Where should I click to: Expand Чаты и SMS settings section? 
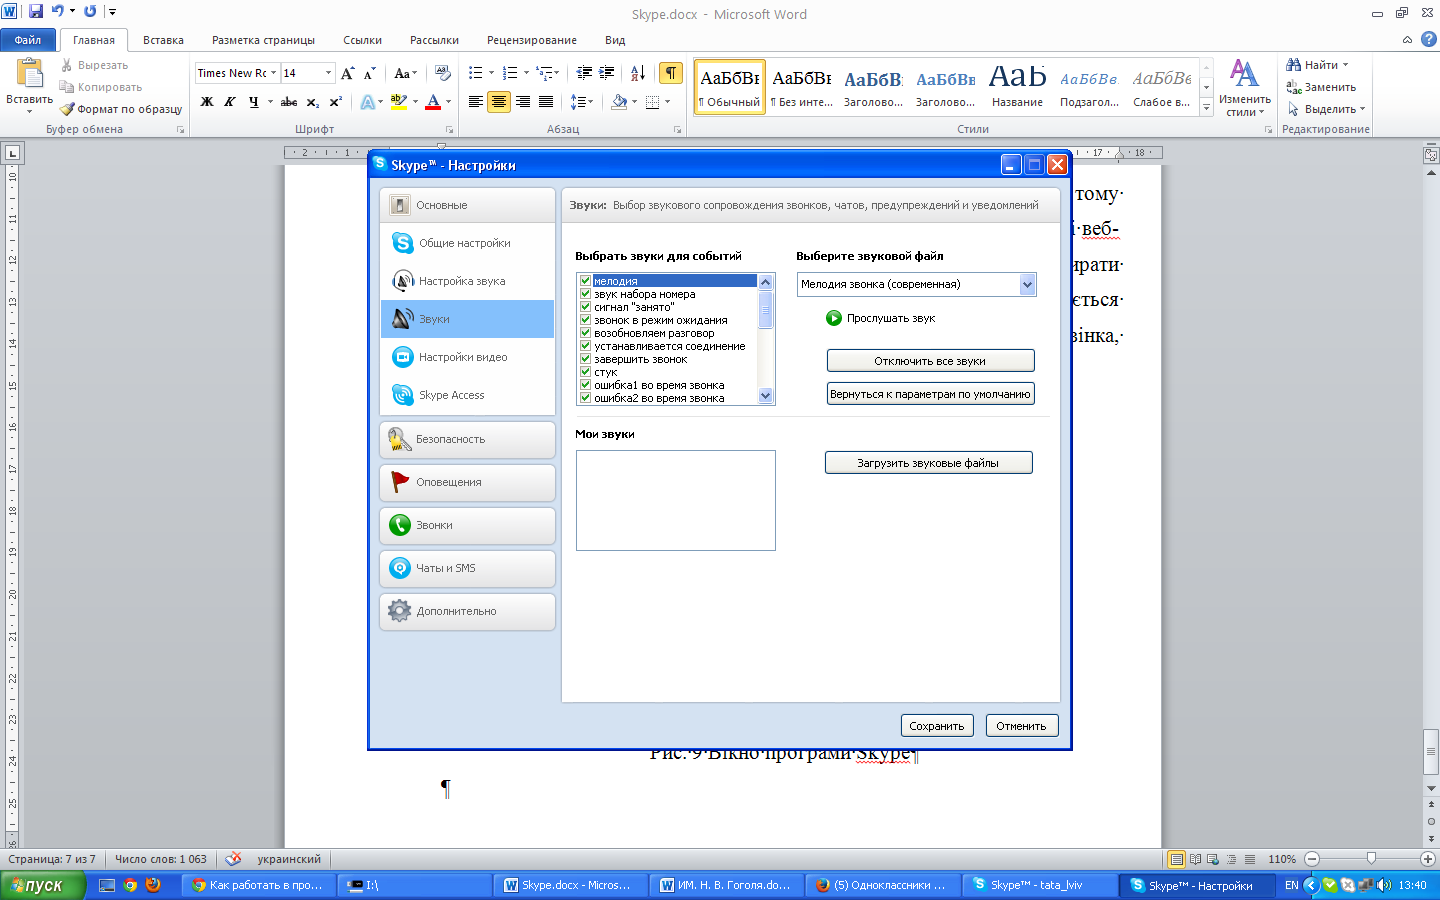tap(467, 568)
